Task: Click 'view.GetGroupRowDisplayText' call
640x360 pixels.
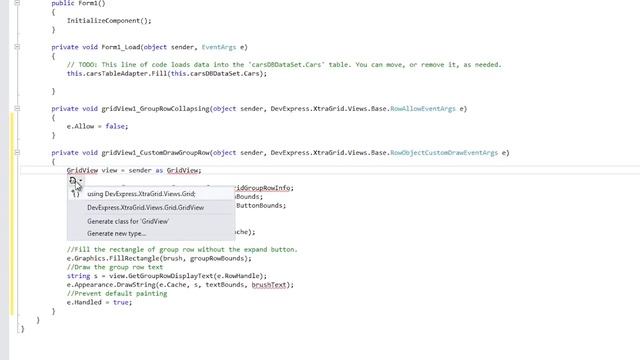Action: [x=188, y=276]
